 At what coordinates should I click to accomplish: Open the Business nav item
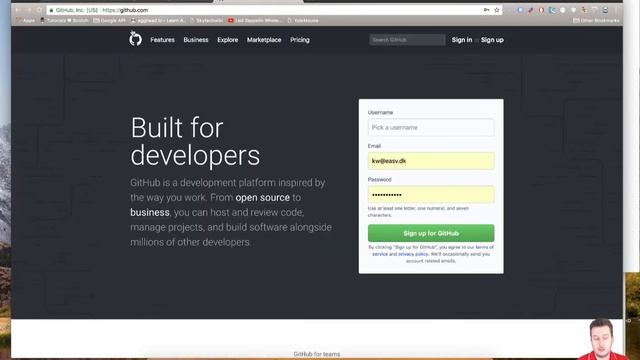(x=196, y=40)
